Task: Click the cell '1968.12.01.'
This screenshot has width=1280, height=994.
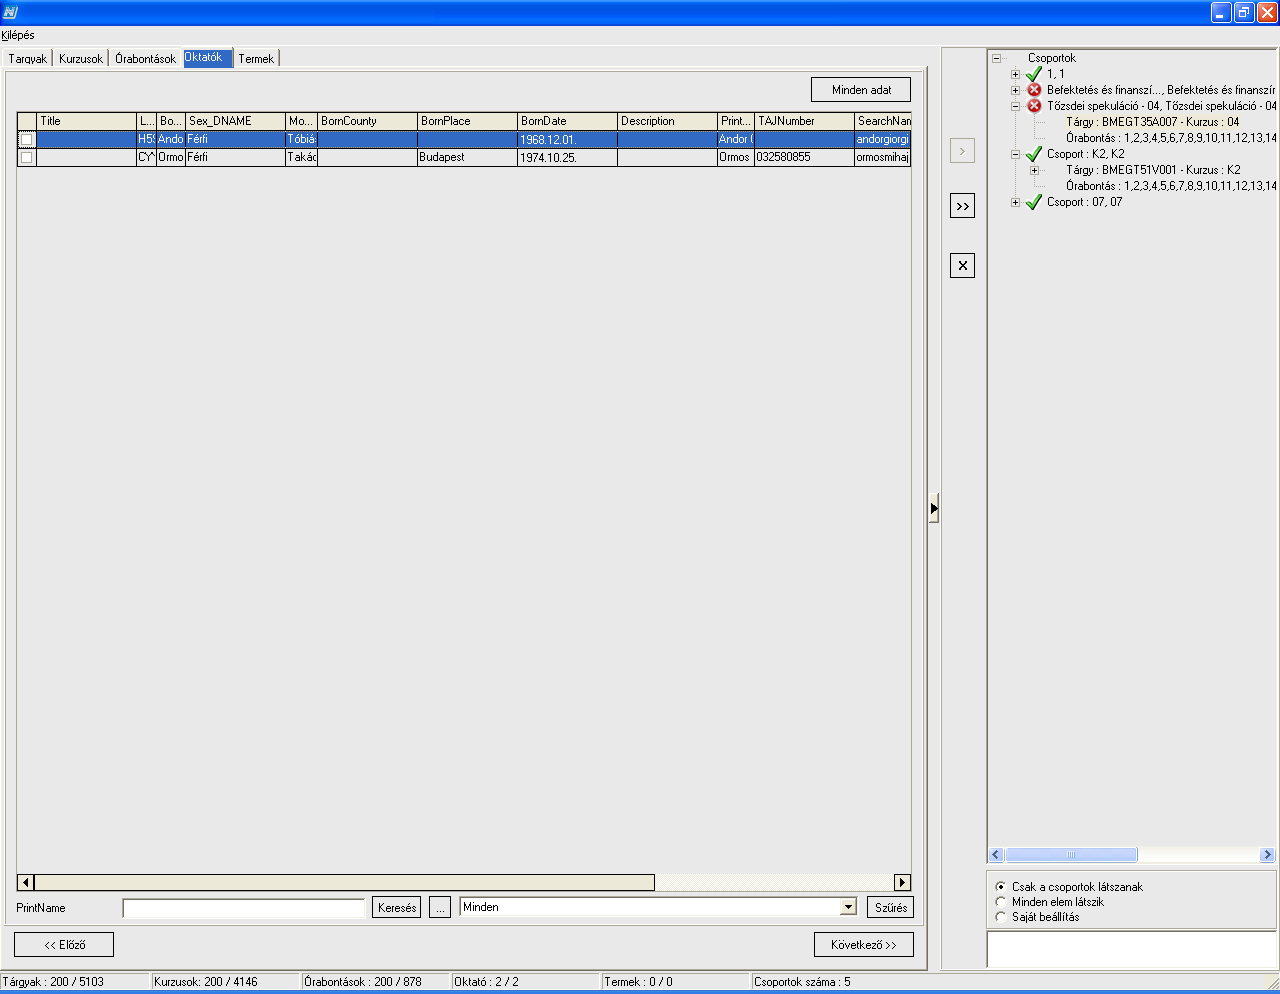Action: tap(567, 140)
